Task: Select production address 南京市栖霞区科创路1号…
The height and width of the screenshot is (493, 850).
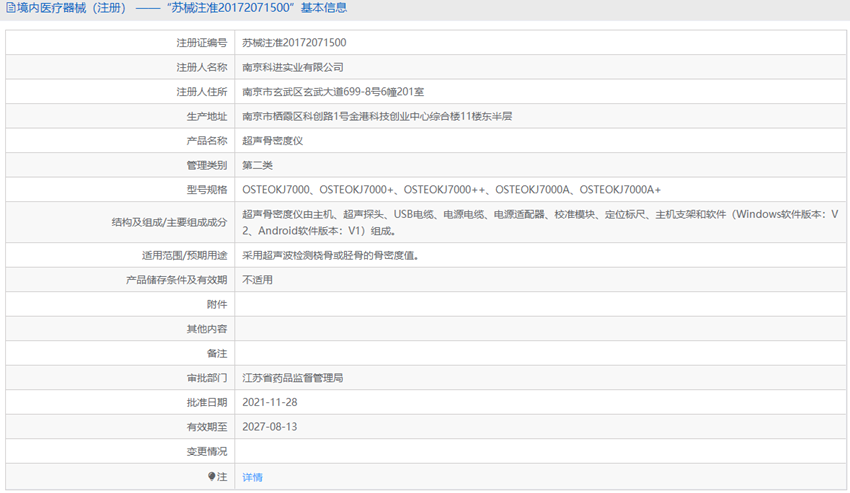Action: click(x=377, y=116)
